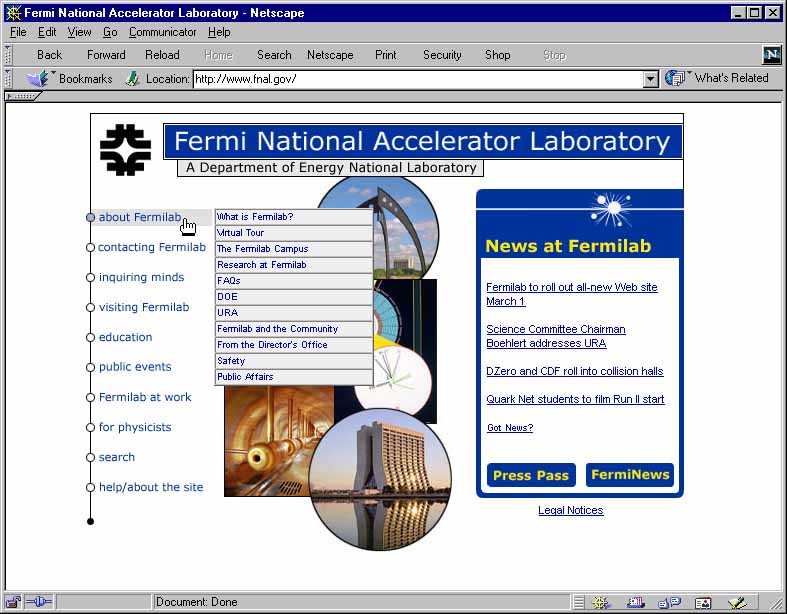Reload the current page

162,55
